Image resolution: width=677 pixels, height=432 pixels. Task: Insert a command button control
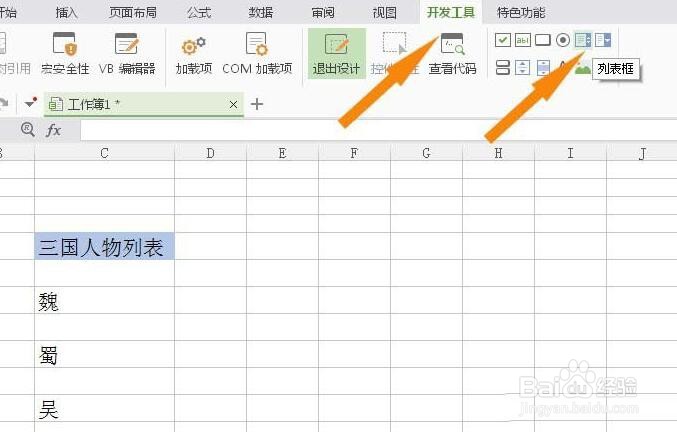[543, 40]
